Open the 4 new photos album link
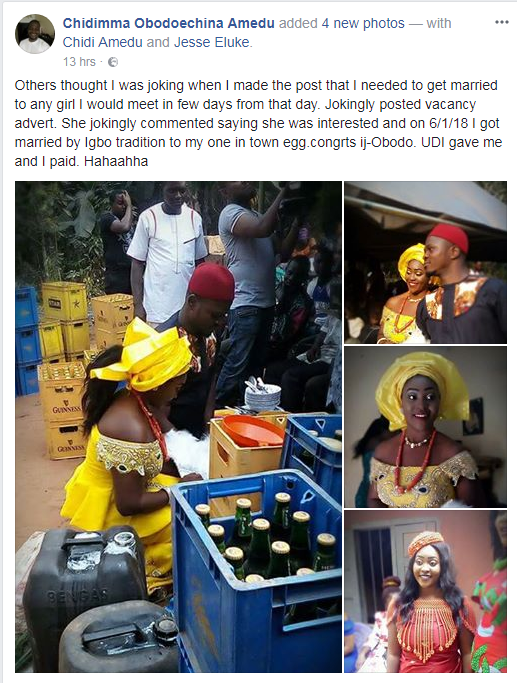517x683 pixels. click(x=363, y=23)
